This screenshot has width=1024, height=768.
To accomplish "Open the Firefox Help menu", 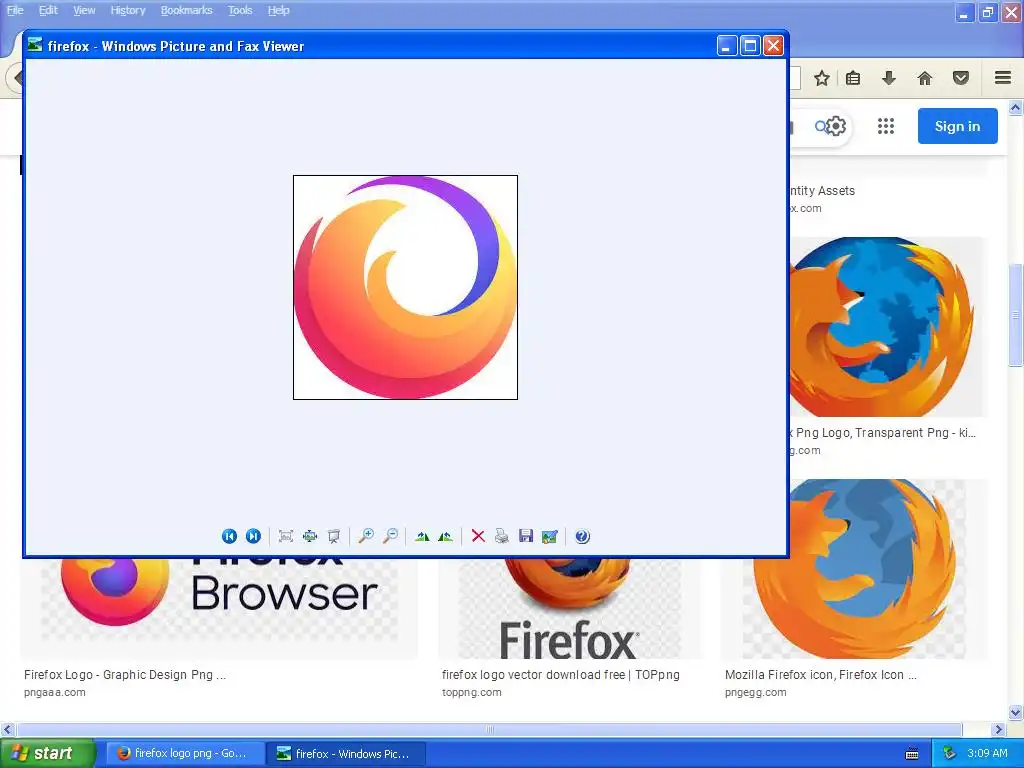I will tap(278, 10).
